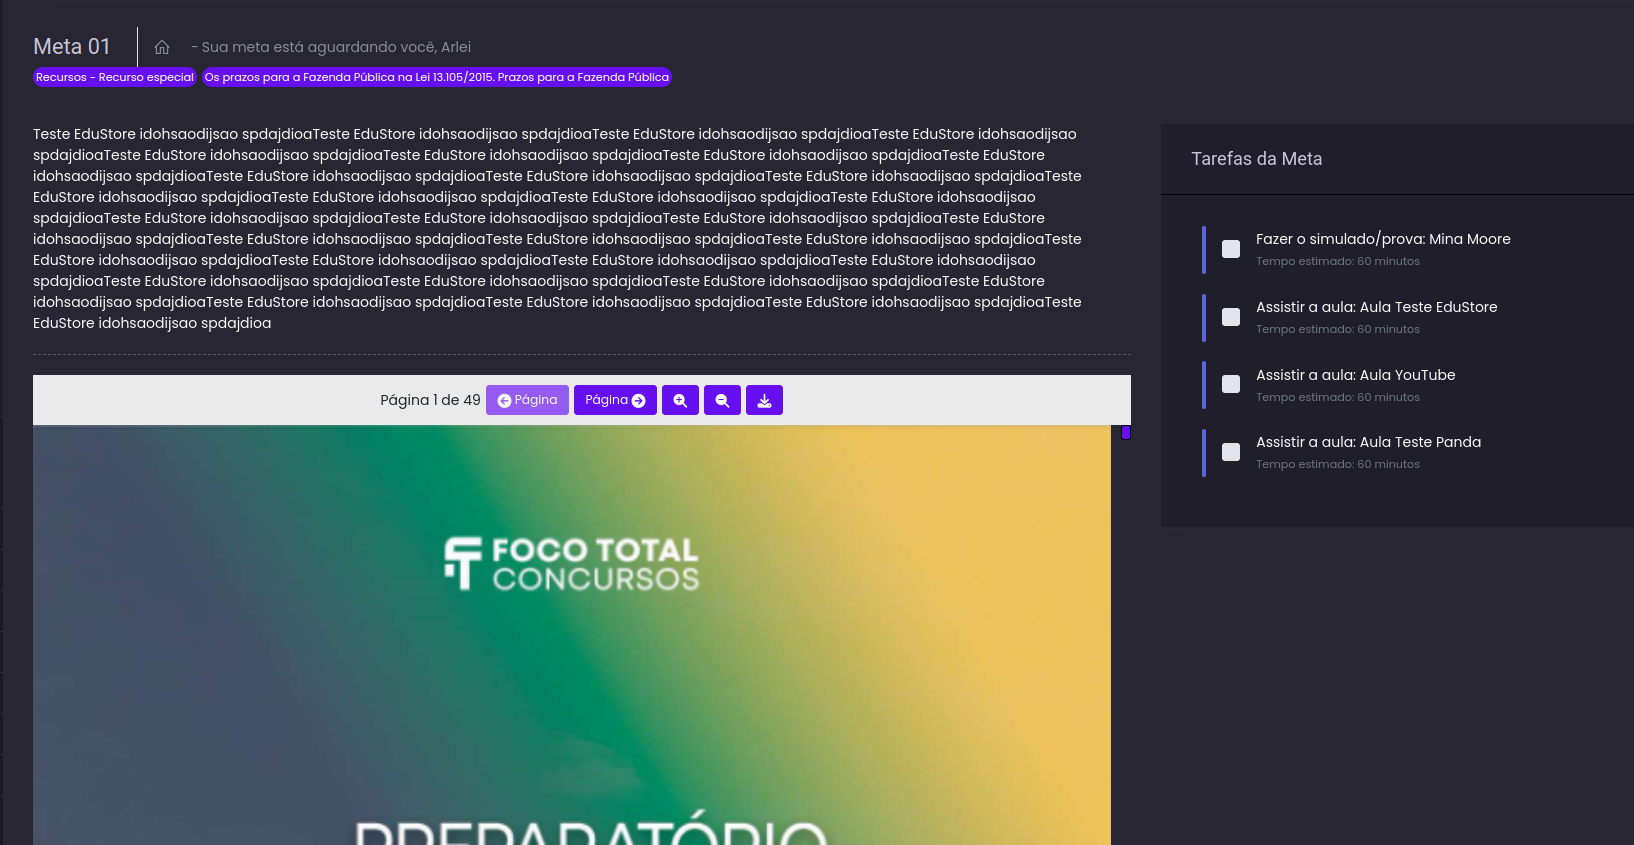This screenshot has width=1634, height=845.
Task: Click the 'Recursos - Recurso especial' tag
Action: coord(115,77)
